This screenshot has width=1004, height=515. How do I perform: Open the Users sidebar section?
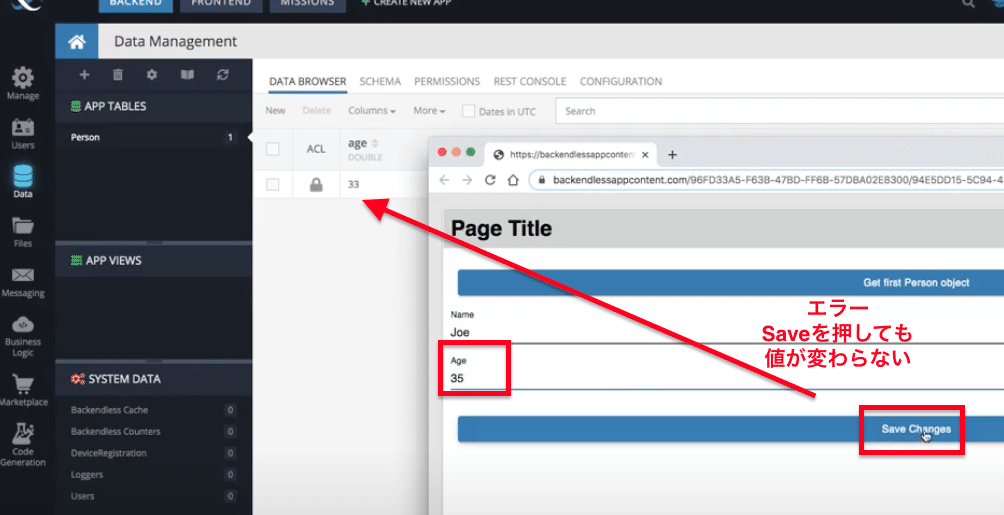[x=22, y=134]
